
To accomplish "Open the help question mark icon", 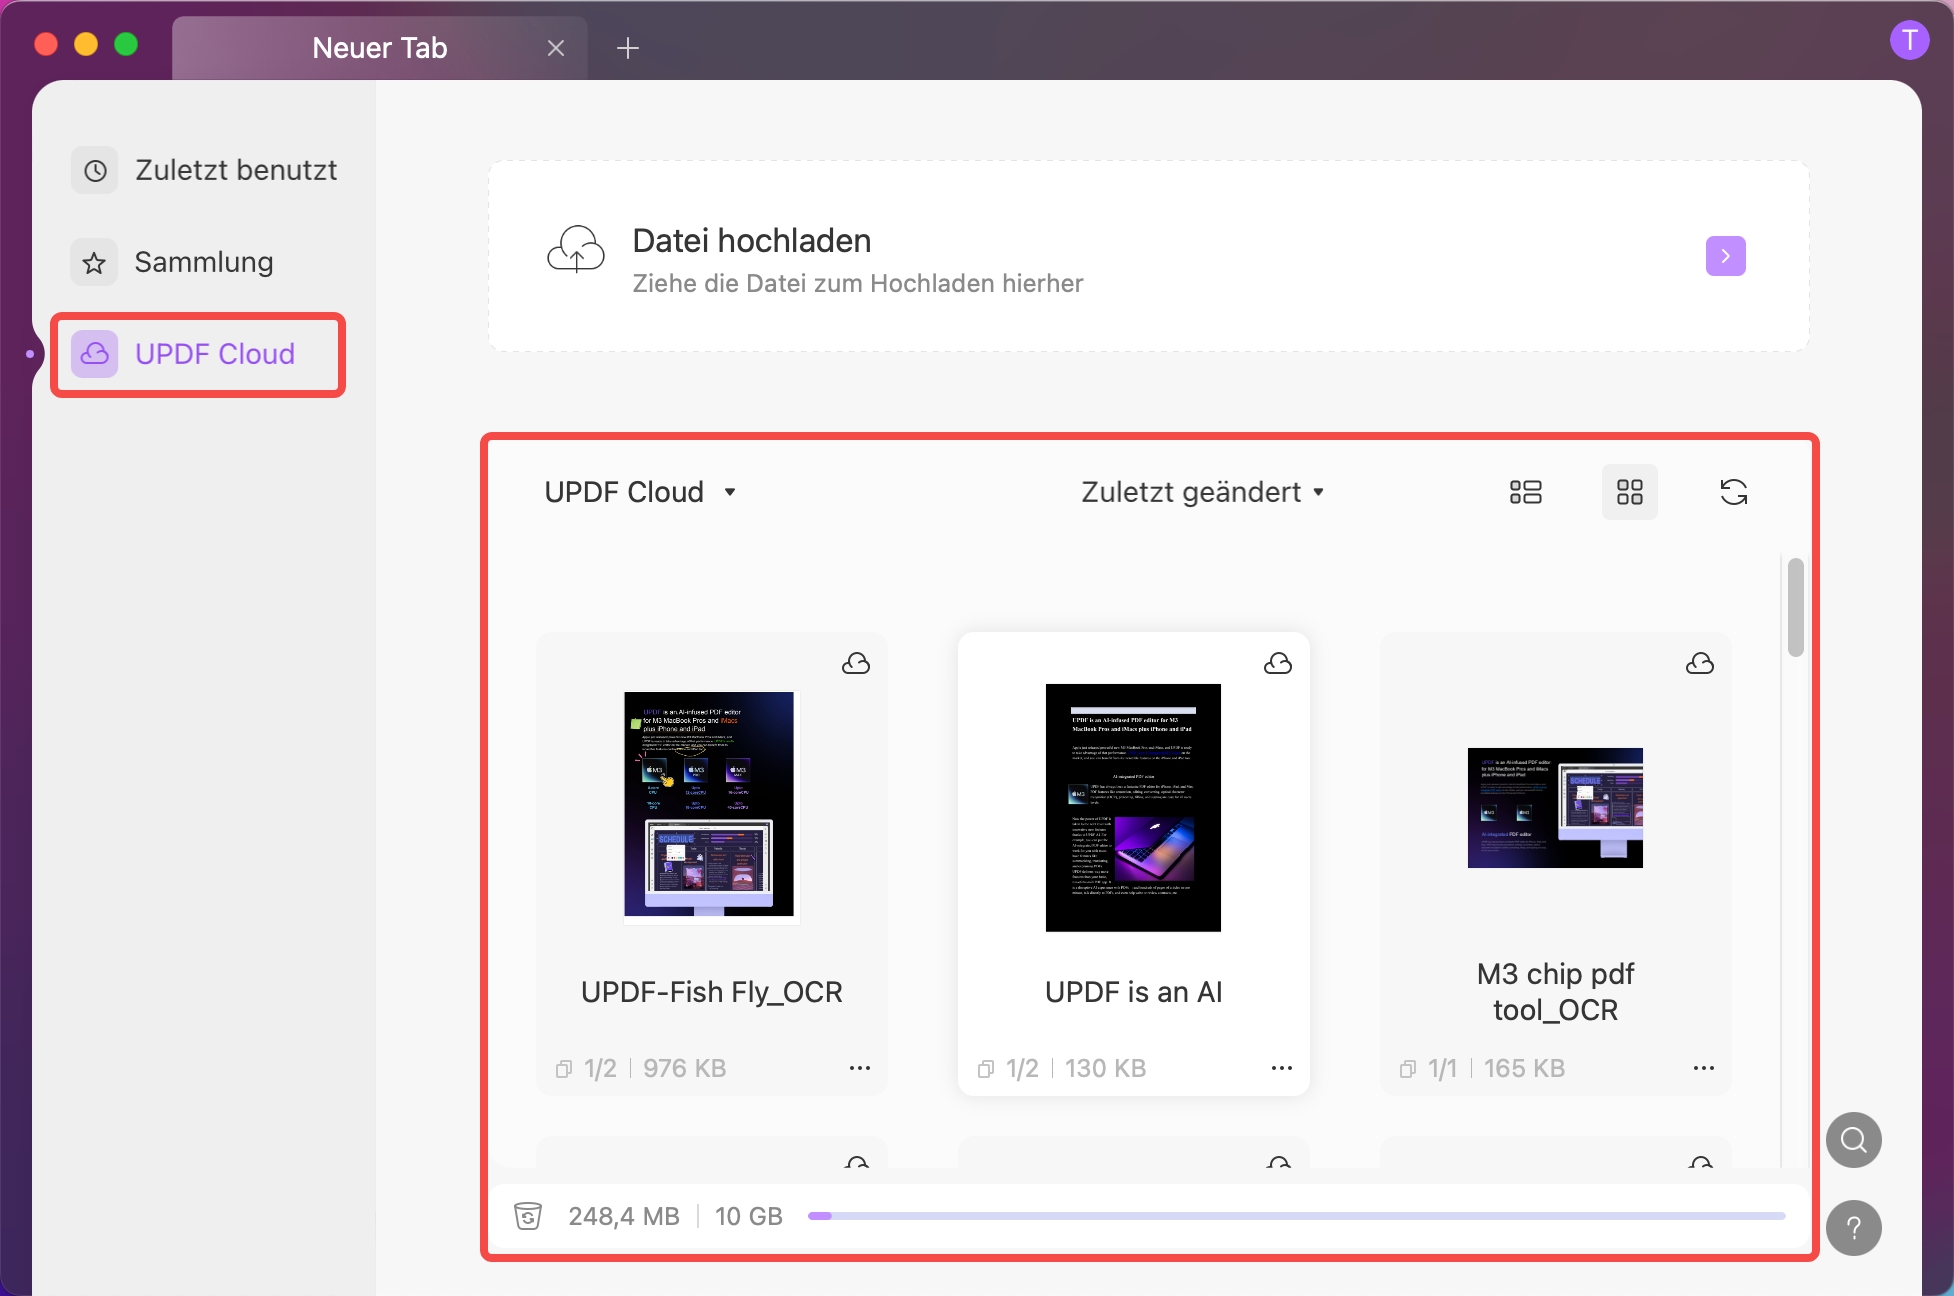I will 1853,1229.
